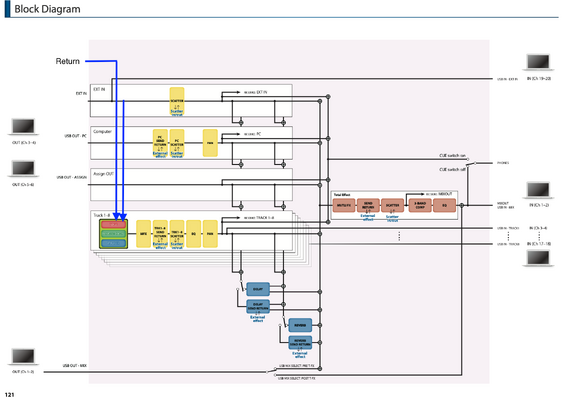
Task: Click the Computer channel label
Action: pyautogui.click(x=102, y=131)
